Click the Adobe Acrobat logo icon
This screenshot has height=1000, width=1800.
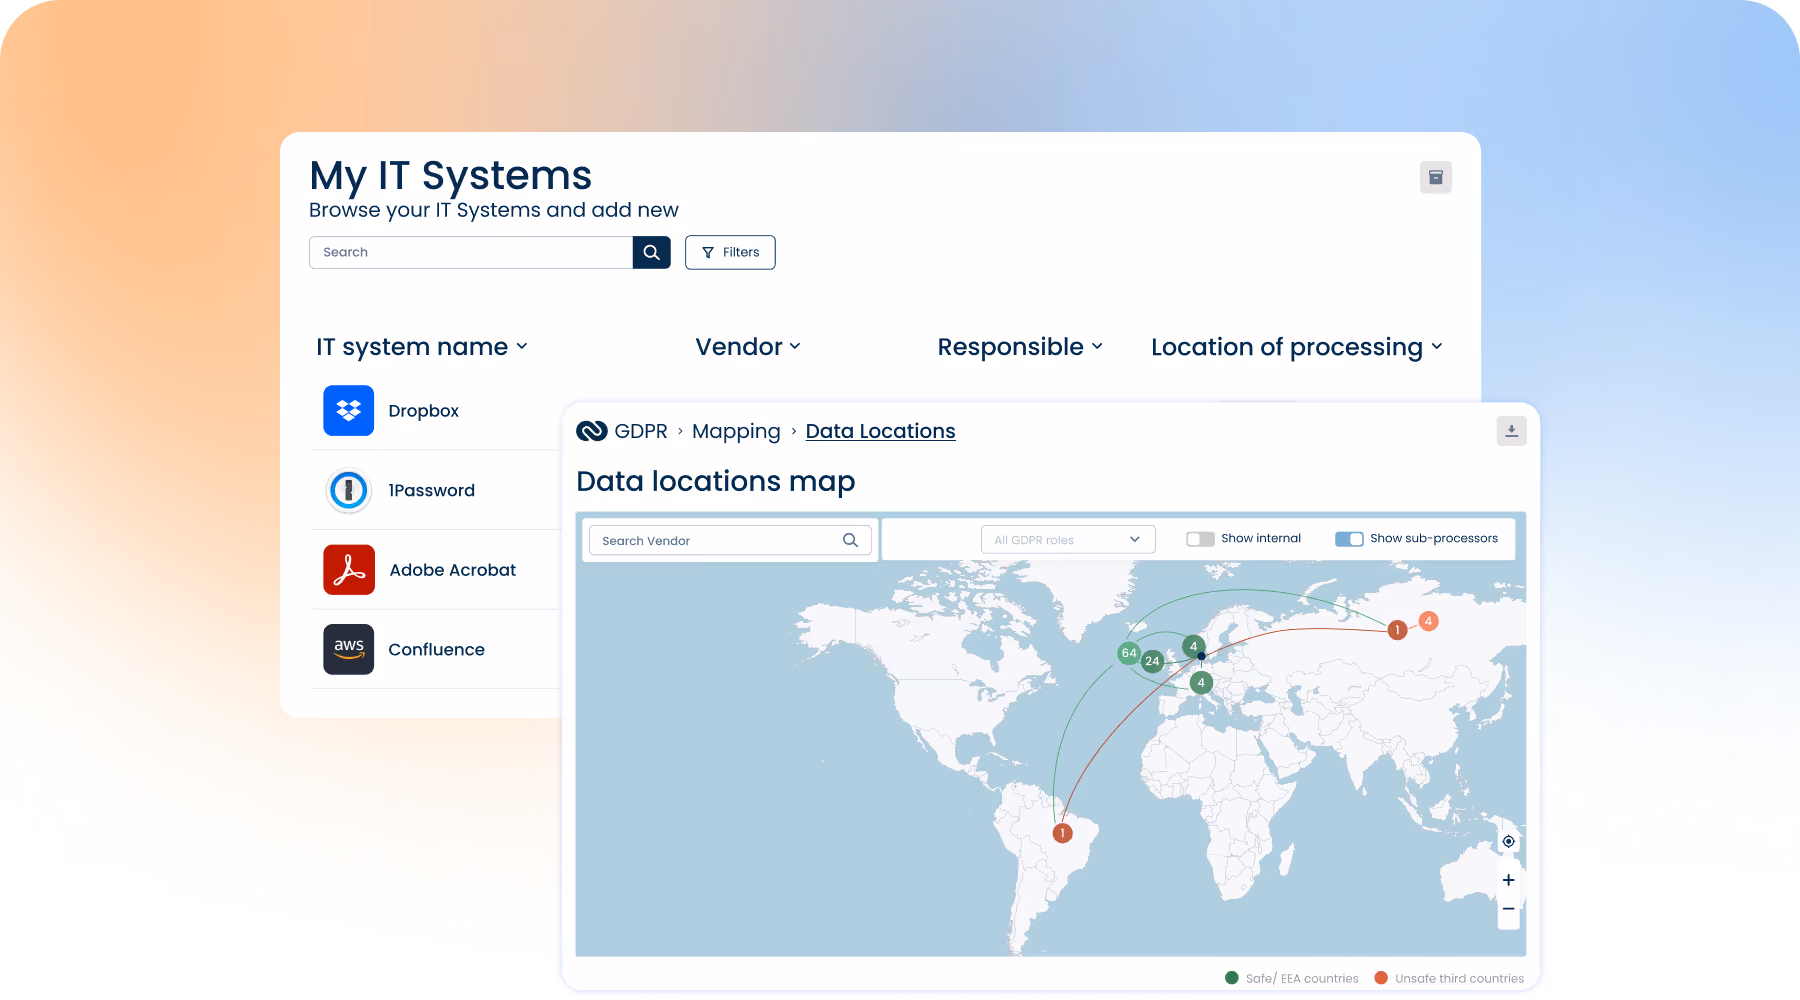349,570
